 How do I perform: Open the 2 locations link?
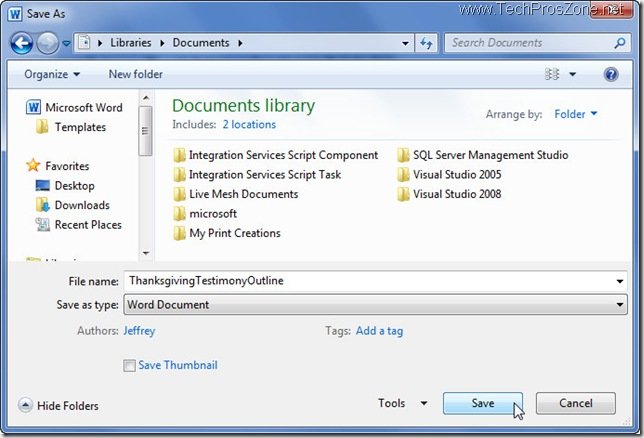click(x=249, y=124)
